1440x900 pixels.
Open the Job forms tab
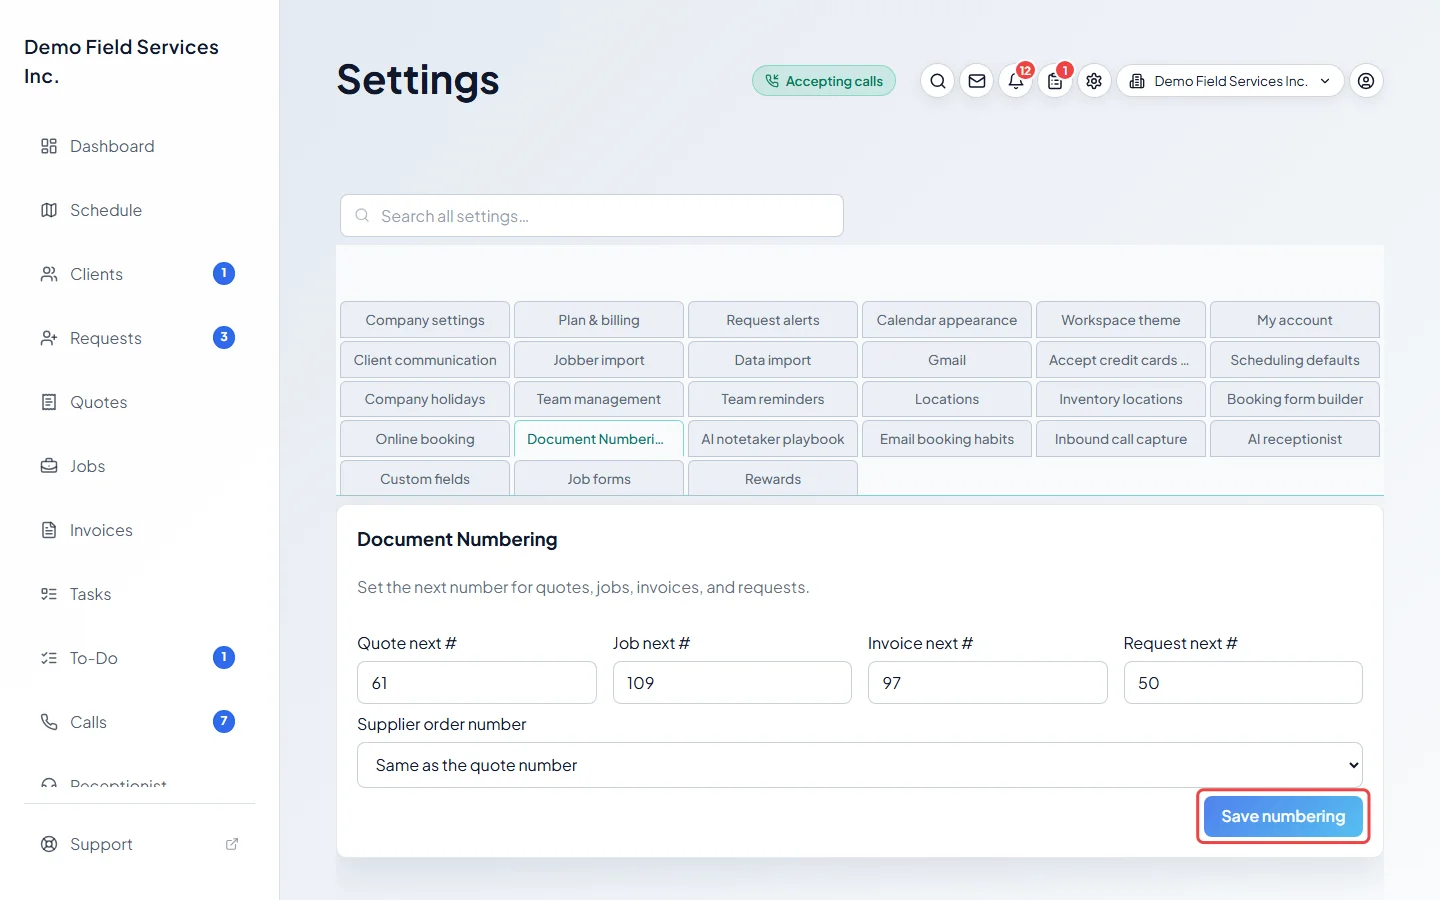click(x=599, y=478)
